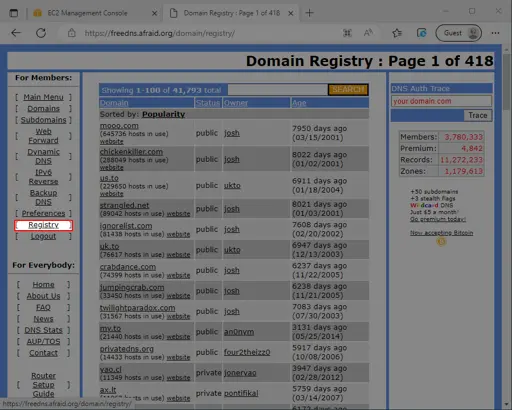The image size is (512, 410).
Task: Open ignorelist.com domain link
Action: [126, 226]
